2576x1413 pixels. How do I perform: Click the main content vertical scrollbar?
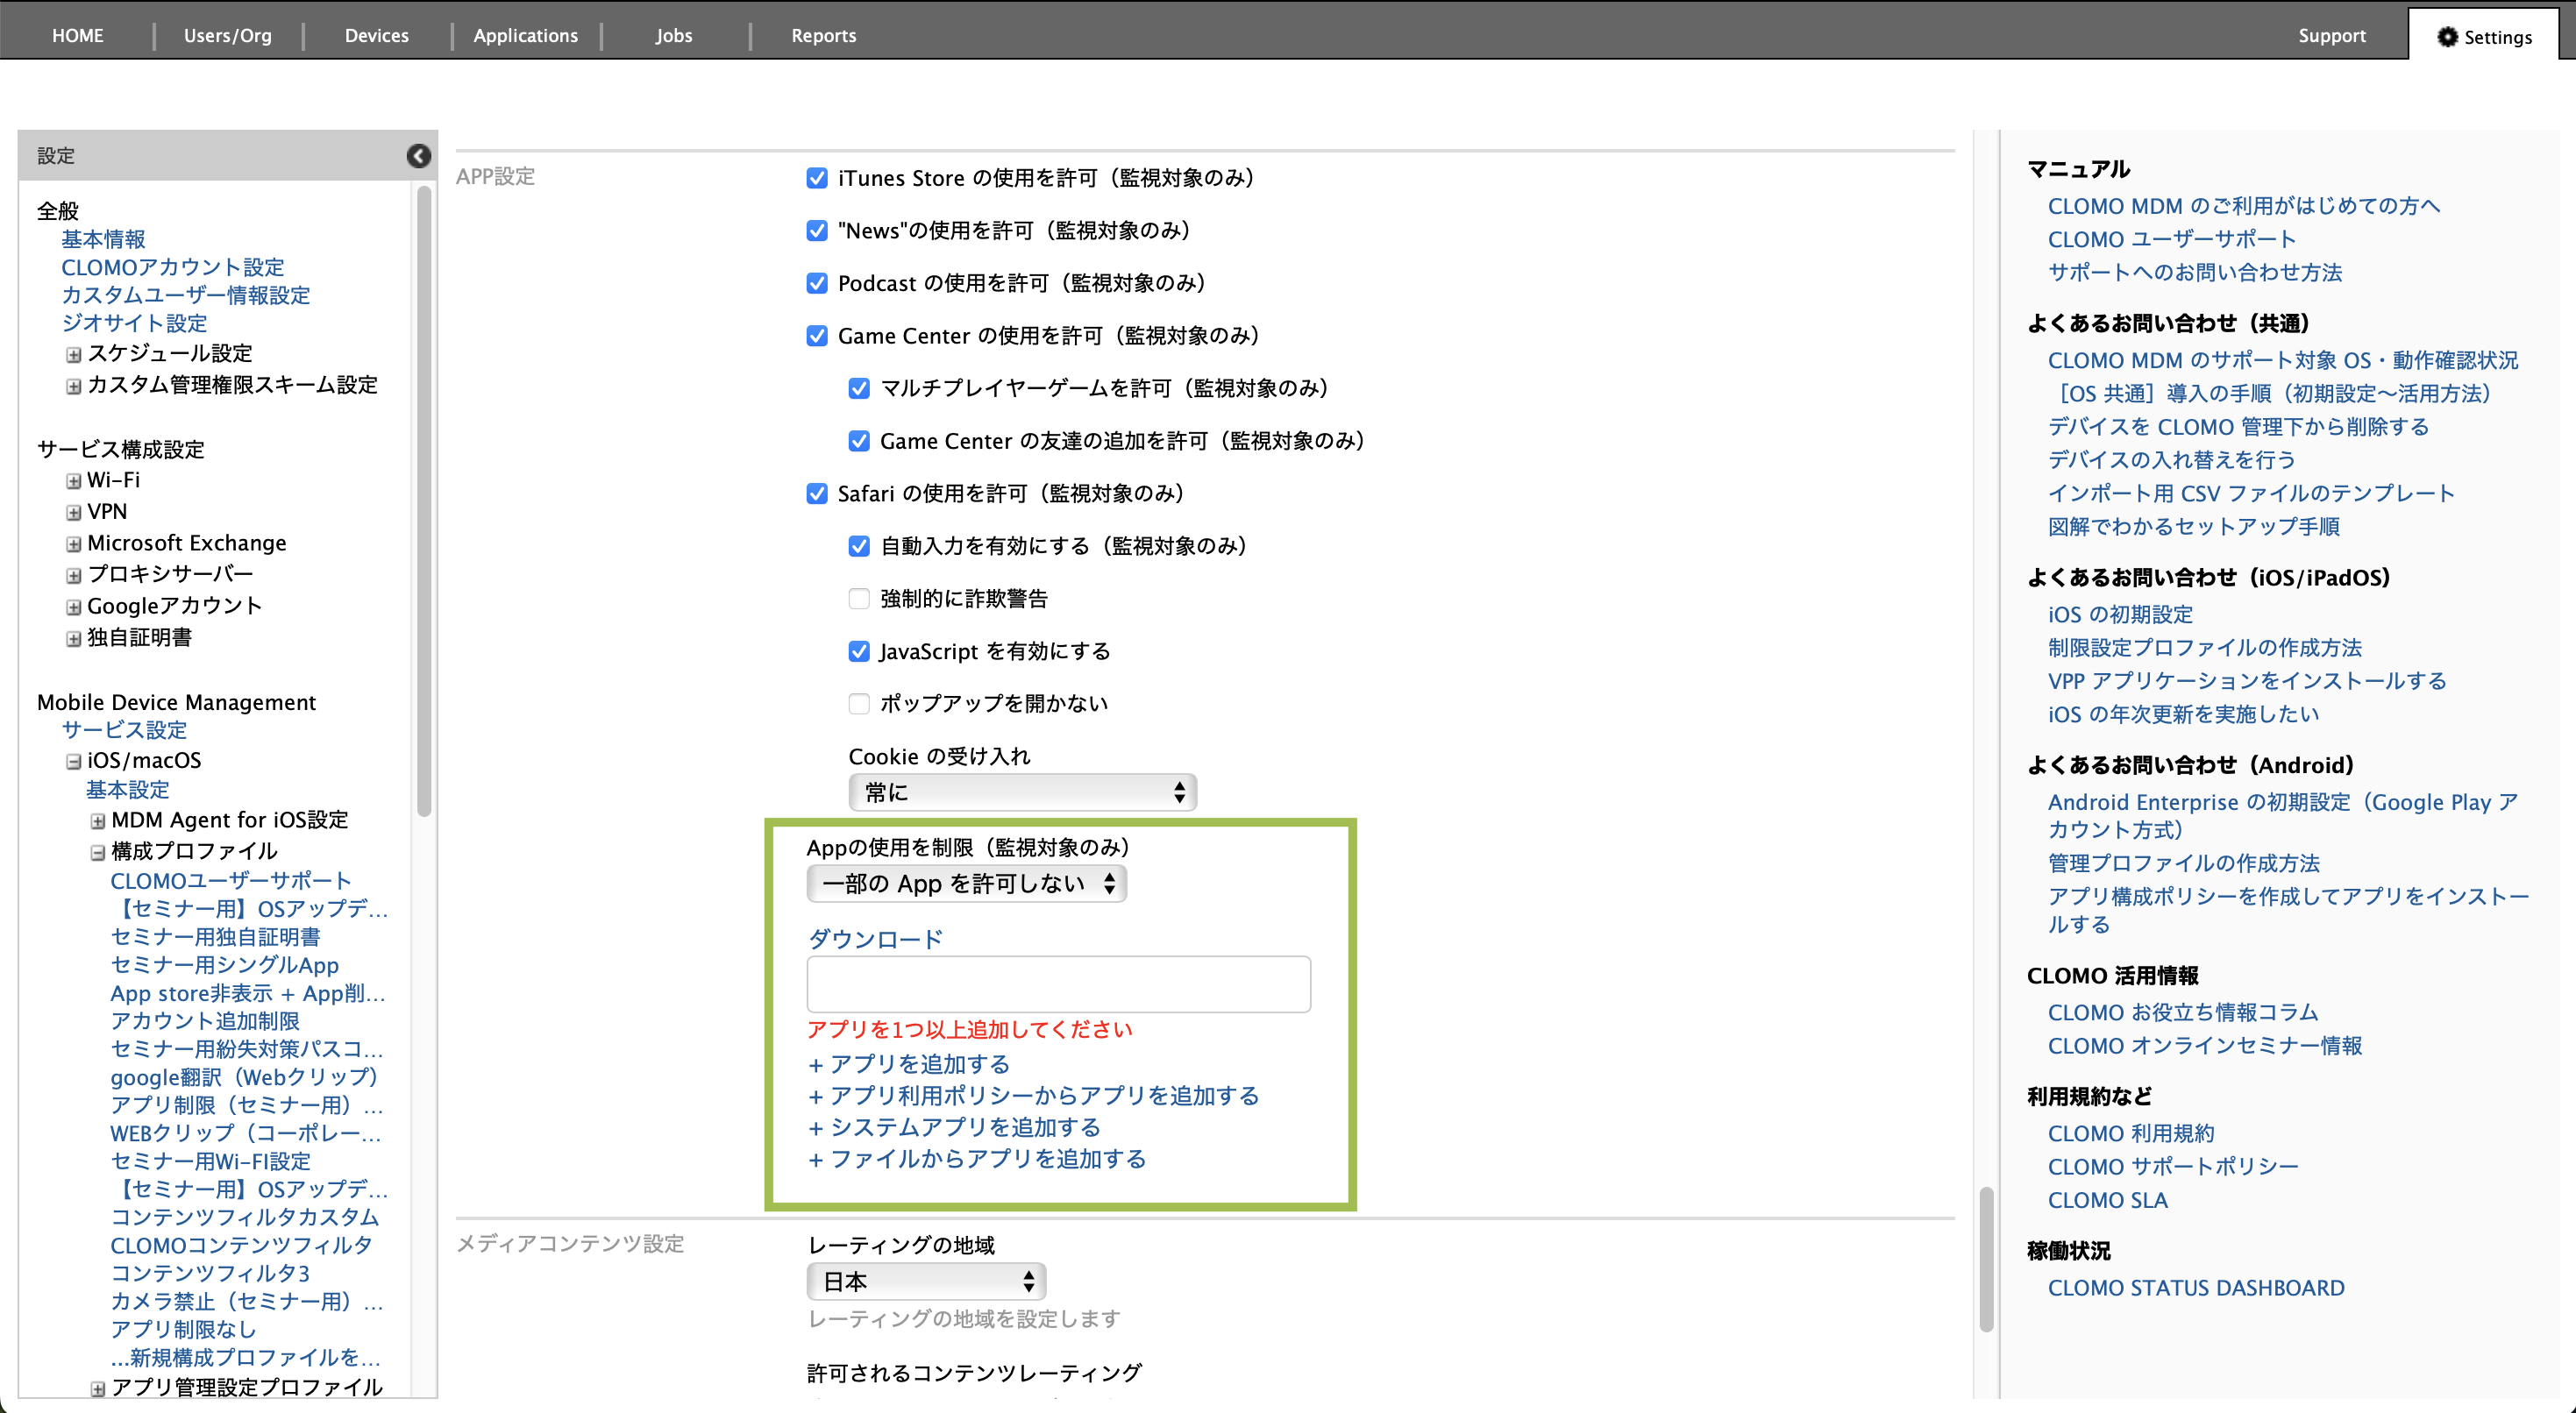pos(1986,1258)
